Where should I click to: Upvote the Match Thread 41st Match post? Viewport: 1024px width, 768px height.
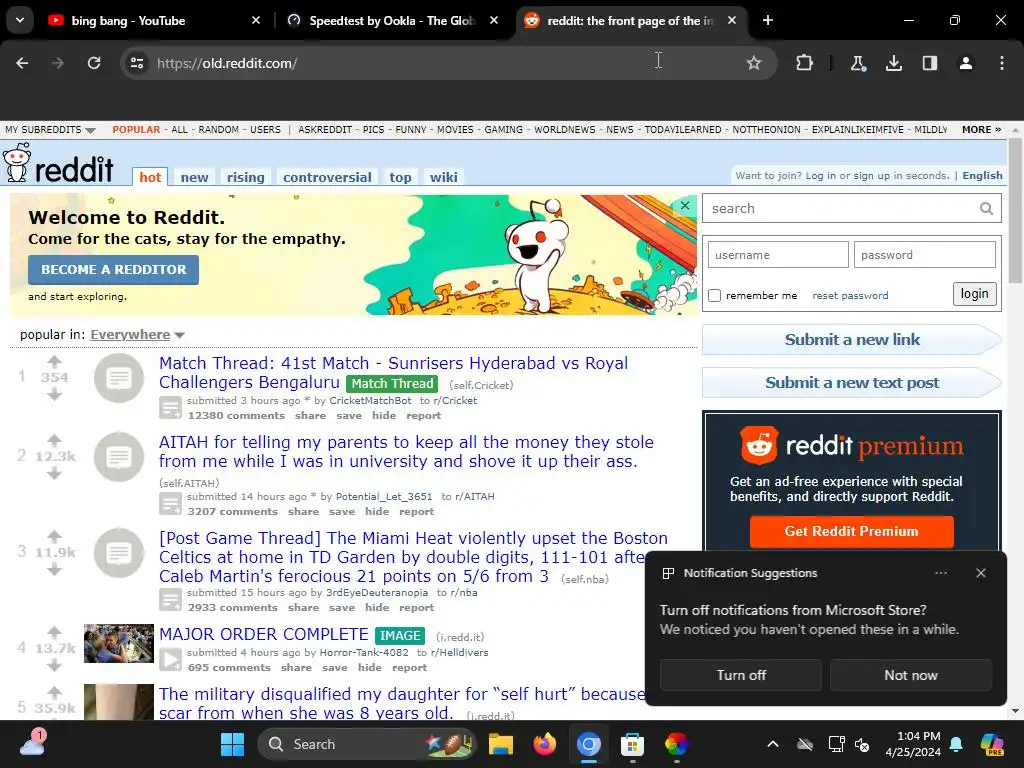pyautogui.click(x=54, y=360)
